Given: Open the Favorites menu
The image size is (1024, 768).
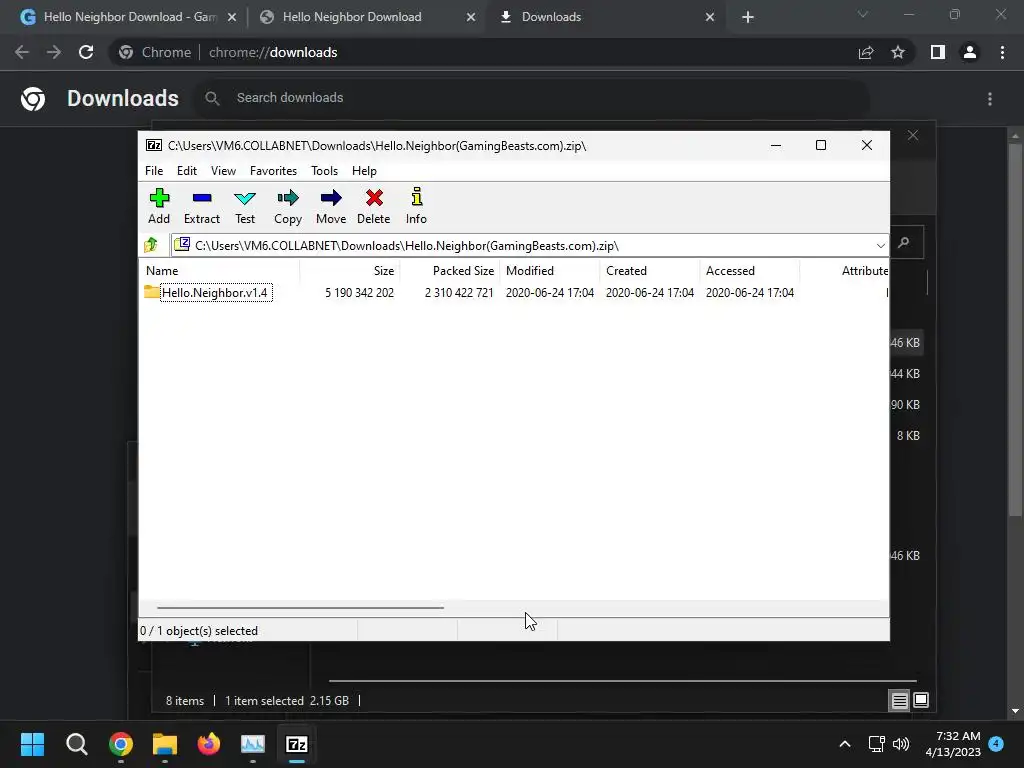Looking at the screenshot, I should pos(273,170).
